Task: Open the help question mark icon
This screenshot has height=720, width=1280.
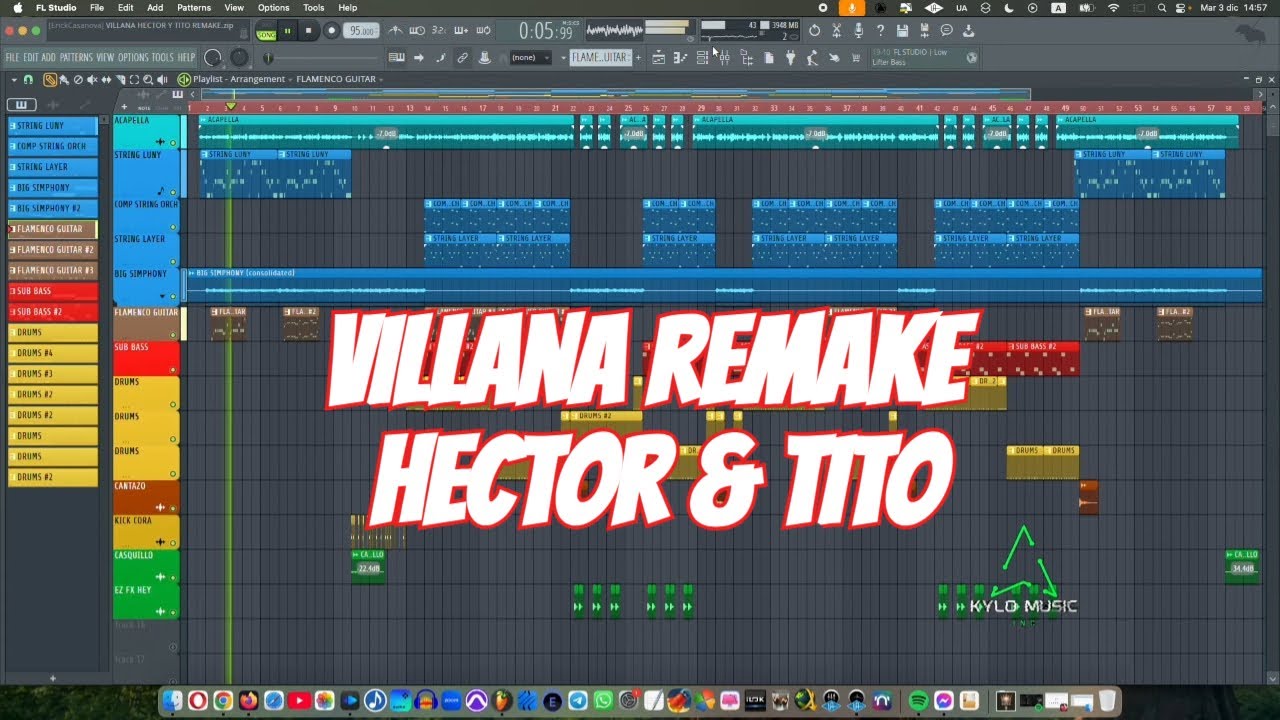Action: pyautogui.click(x=881, y=30)
